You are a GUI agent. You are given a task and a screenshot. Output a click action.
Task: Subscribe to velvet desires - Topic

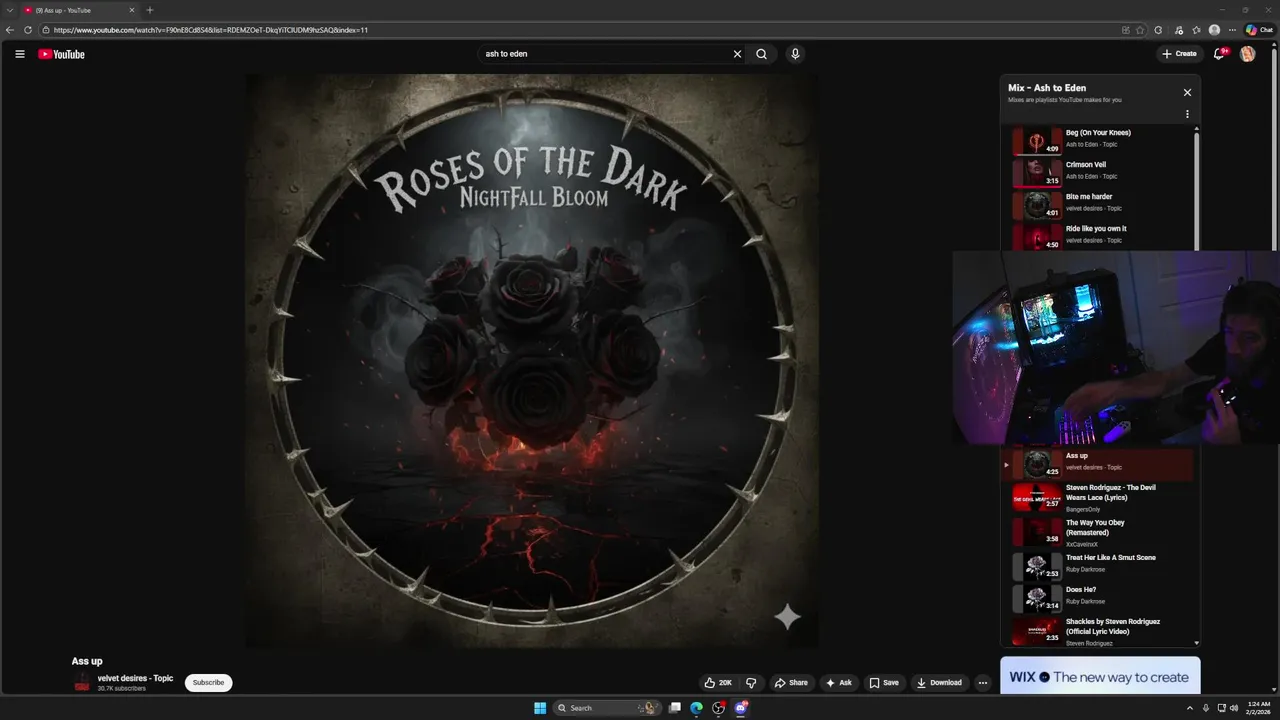[x=208, y=683]
